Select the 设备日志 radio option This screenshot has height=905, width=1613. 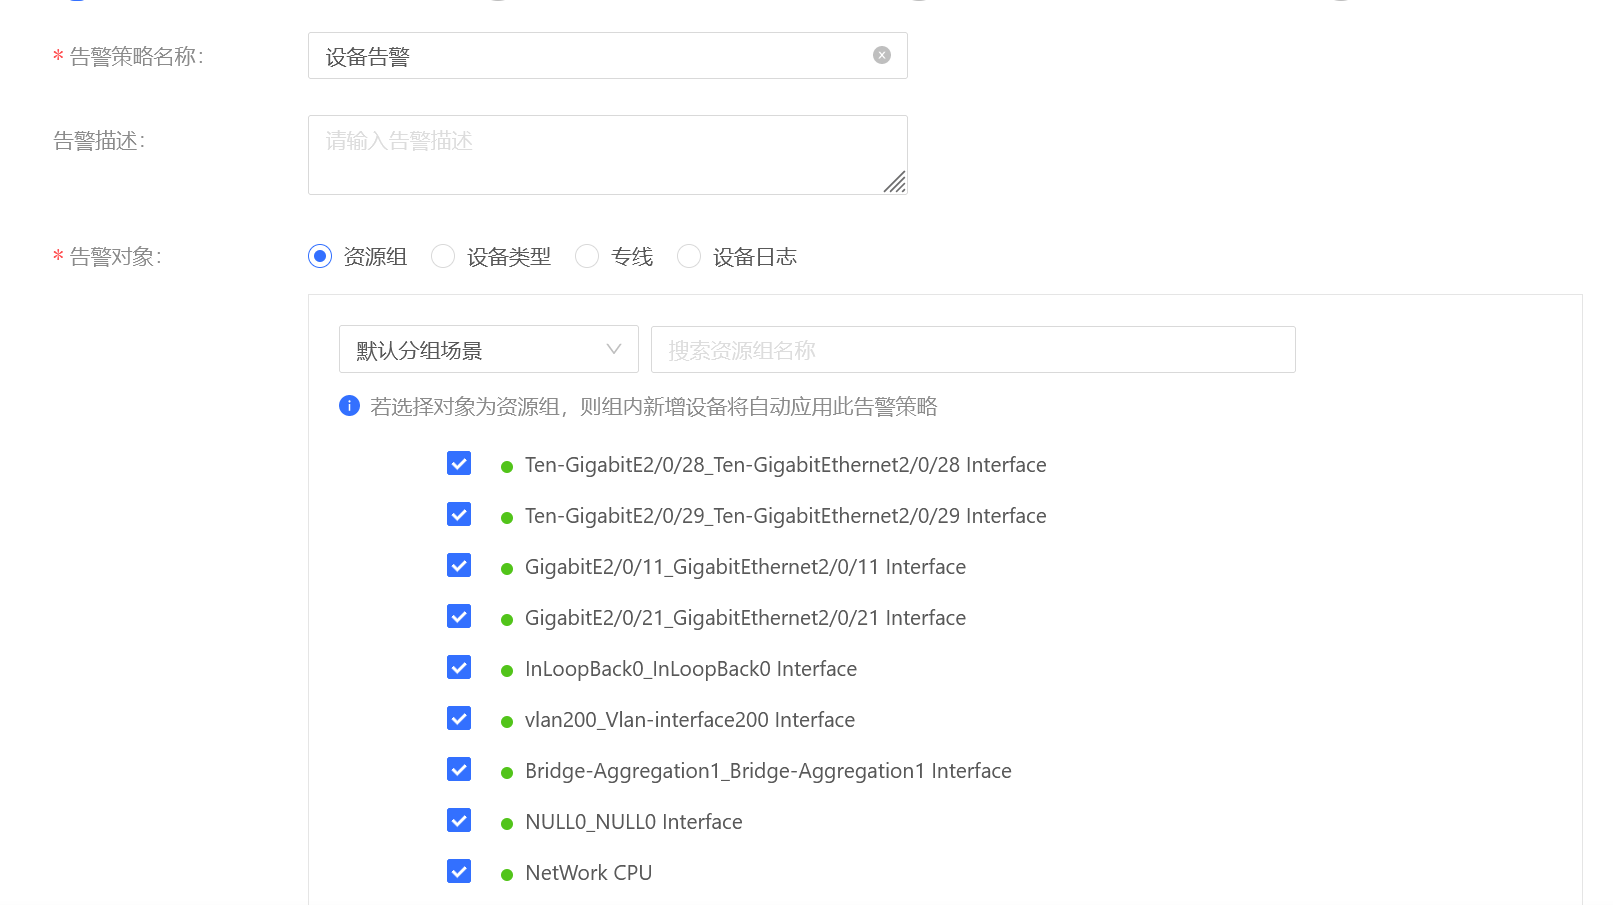(x=689, y=257)
